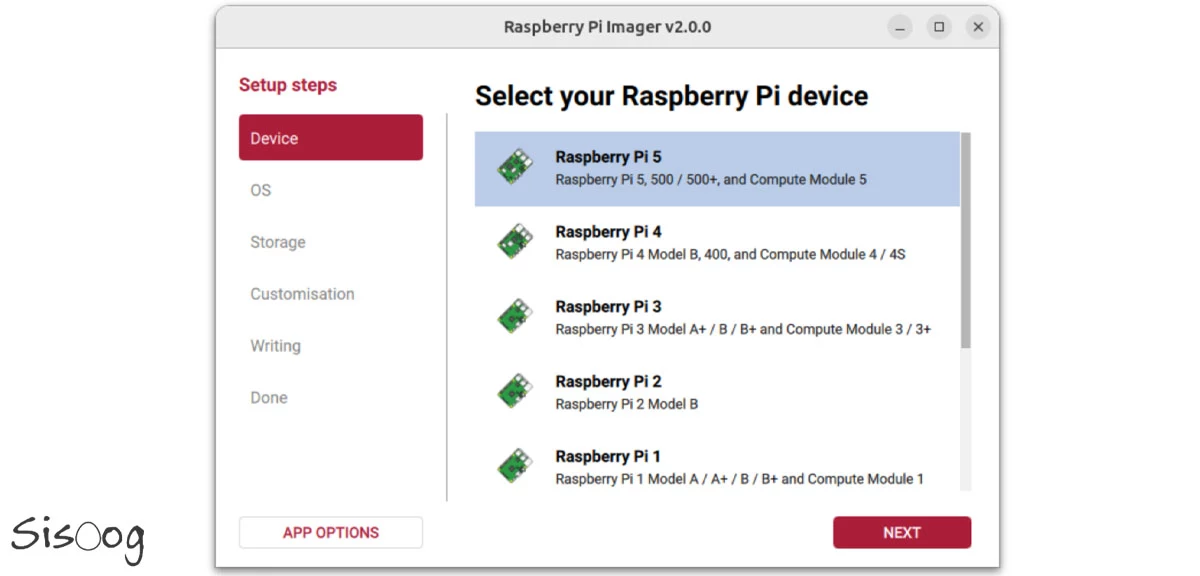Minimize the Raspberry Pi Imager window
1200x576 pixels.
900,27
